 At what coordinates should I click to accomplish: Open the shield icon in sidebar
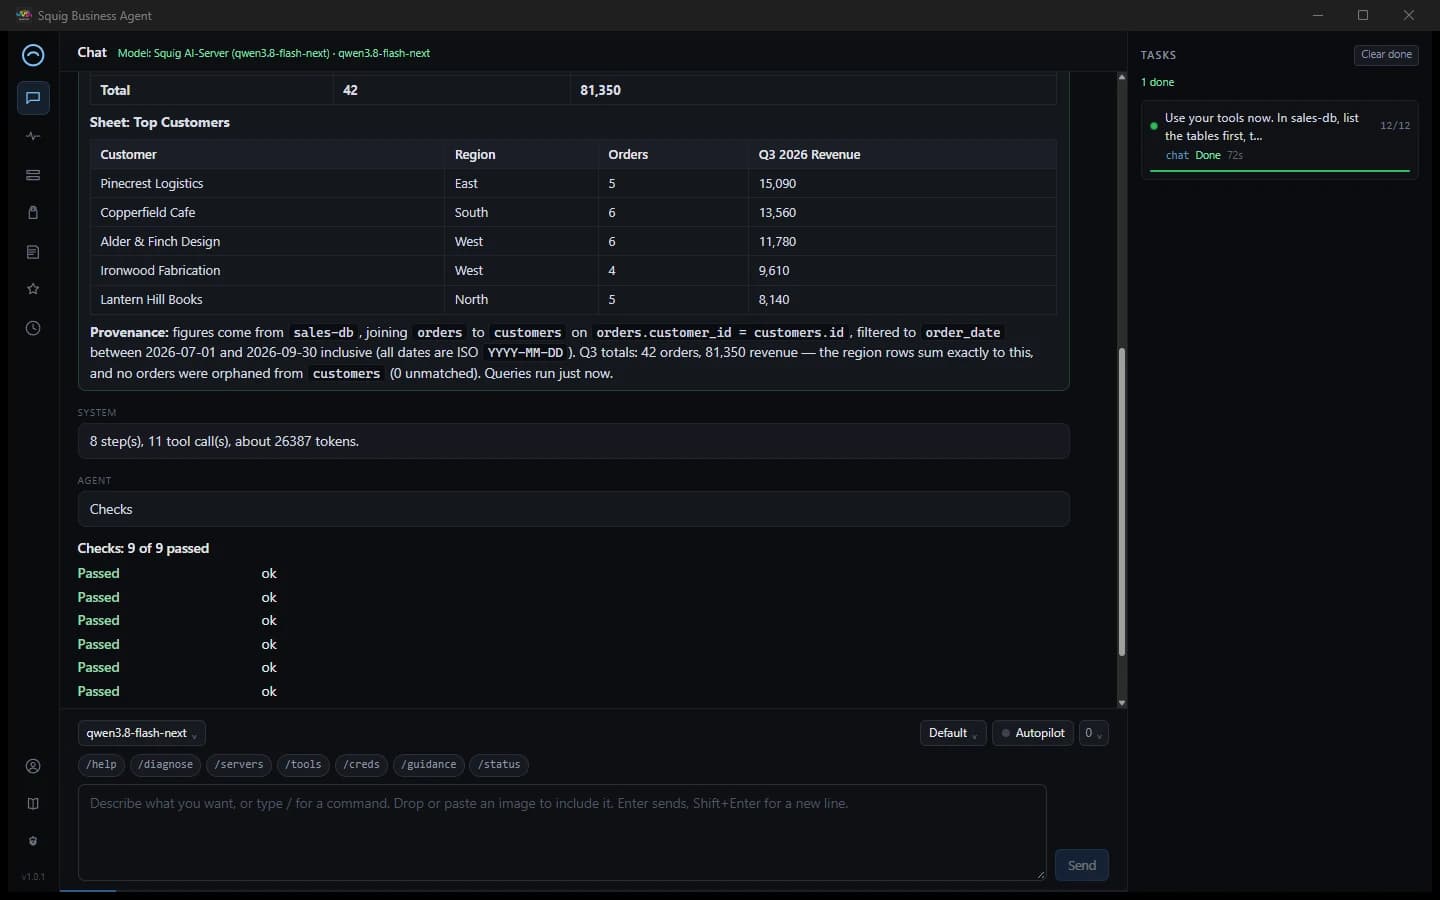(33, 842)
